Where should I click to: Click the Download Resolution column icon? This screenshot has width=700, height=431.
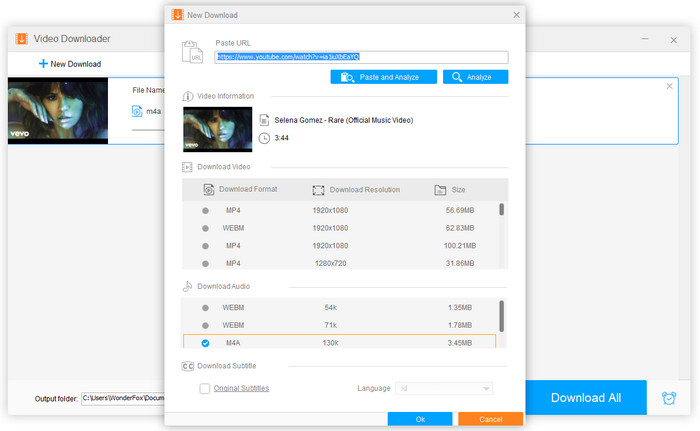point(318,190)
